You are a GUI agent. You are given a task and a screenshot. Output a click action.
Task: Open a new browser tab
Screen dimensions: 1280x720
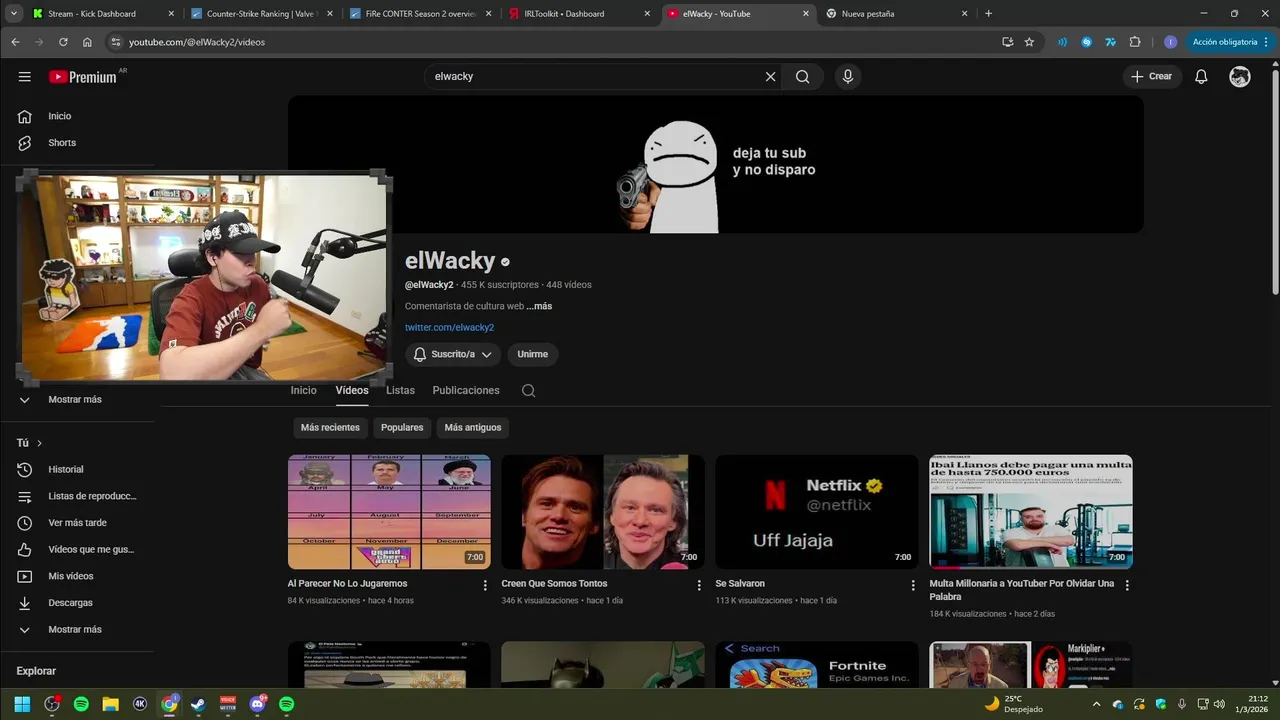(989, 13)
